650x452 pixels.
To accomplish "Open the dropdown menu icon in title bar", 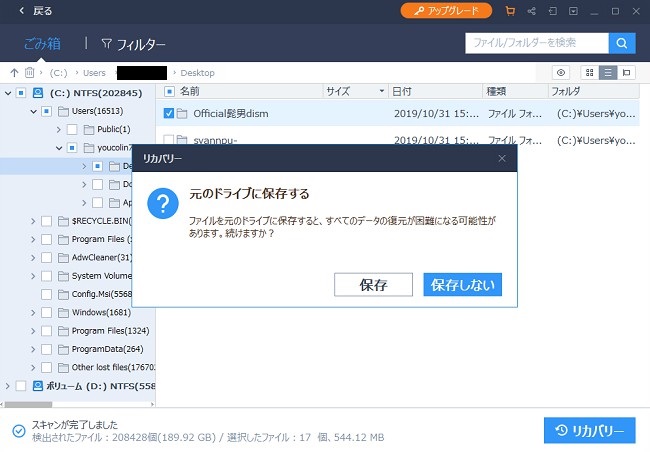I will tap(573, 11).
